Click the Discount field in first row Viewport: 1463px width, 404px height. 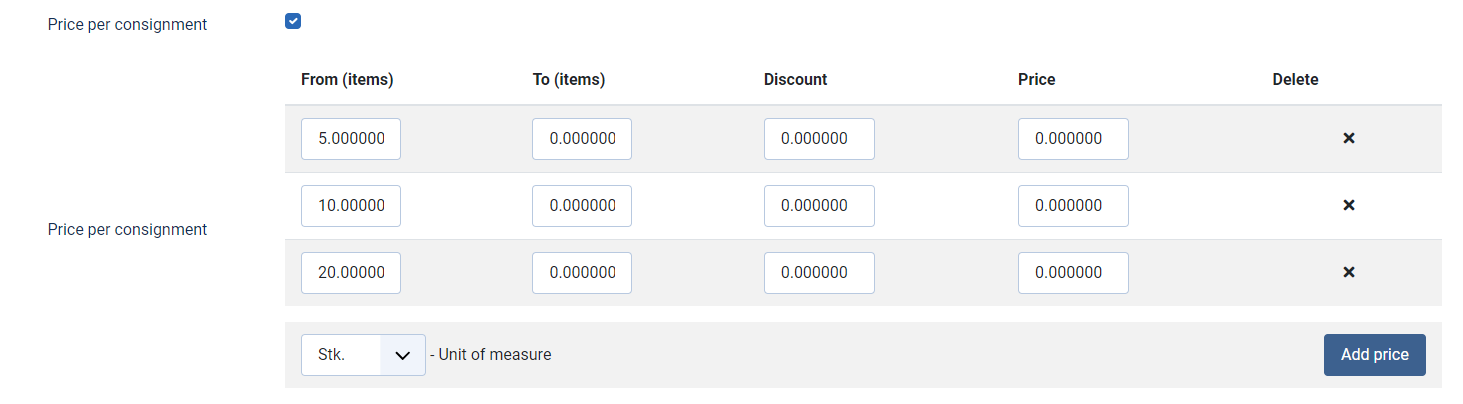pyautogui.click(x=819, y=139)
